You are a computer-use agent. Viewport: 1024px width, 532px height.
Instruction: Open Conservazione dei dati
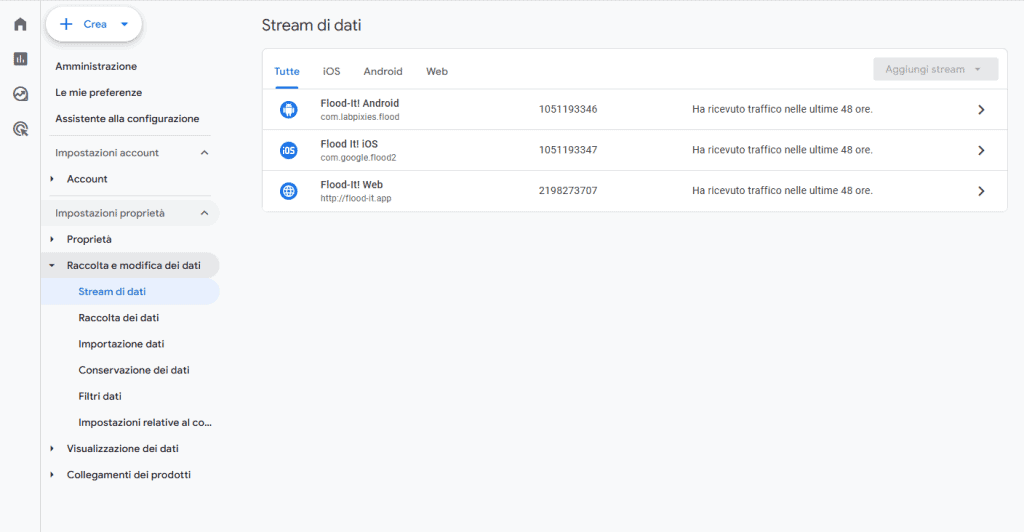(x=134, y=370)
